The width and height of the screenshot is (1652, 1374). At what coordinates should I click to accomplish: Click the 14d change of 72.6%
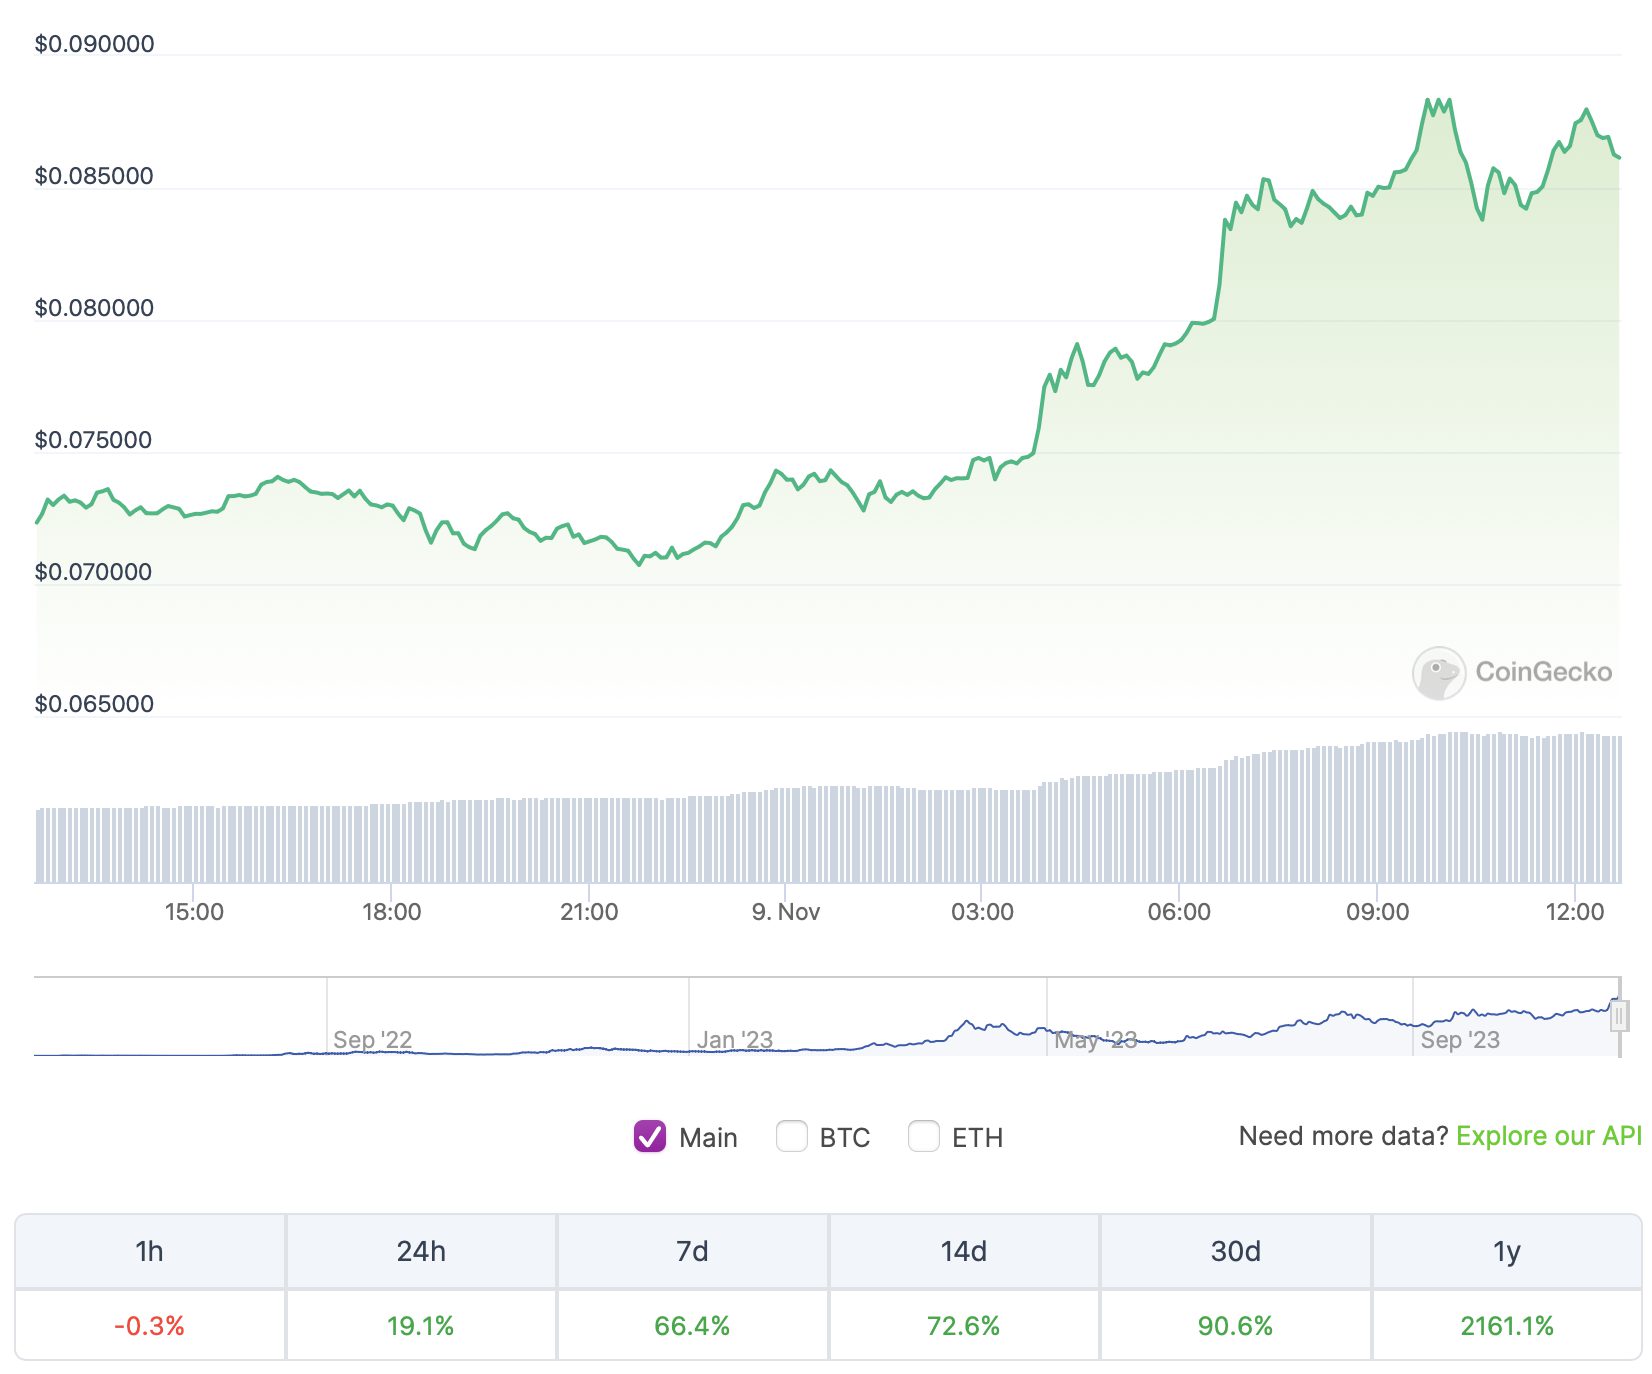point(963,1325)
